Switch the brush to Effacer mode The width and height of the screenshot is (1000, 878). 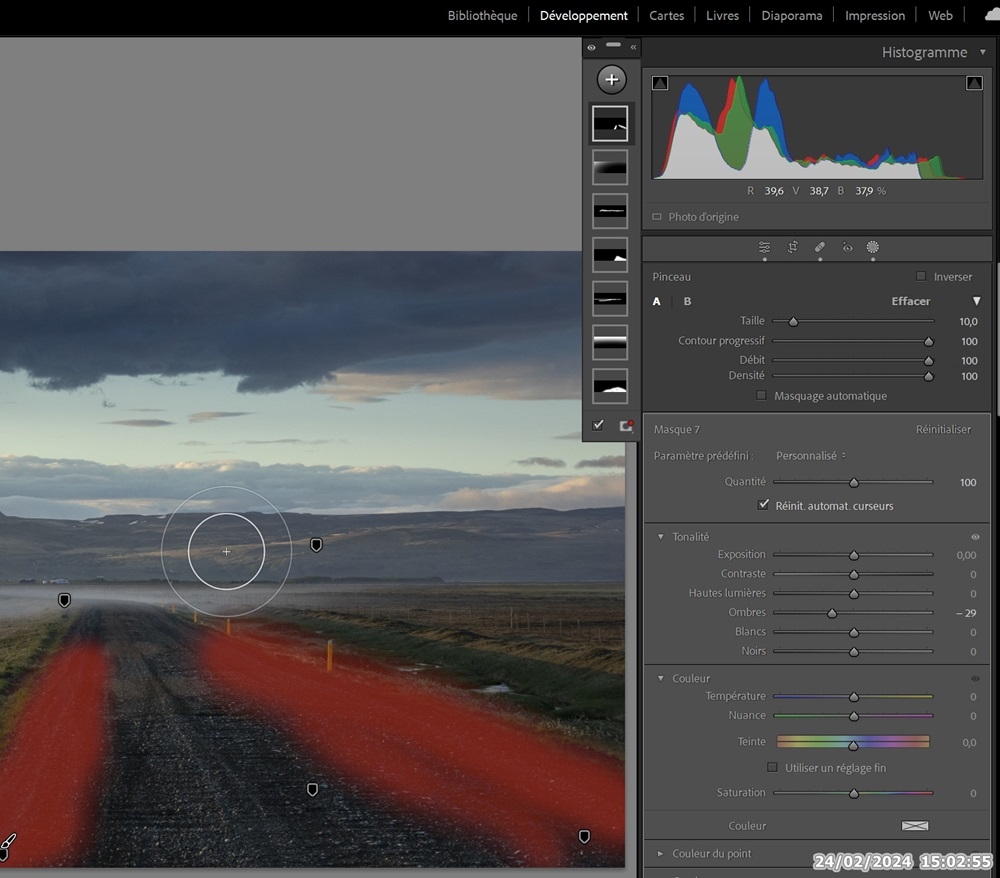click(x=911, y=302)
